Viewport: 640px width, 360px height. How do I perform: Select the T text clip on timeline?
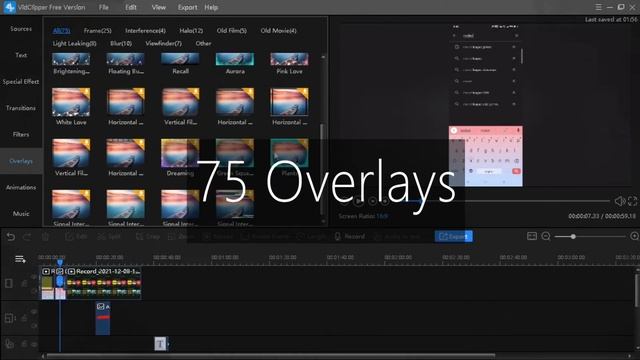(x=160, y=344)
